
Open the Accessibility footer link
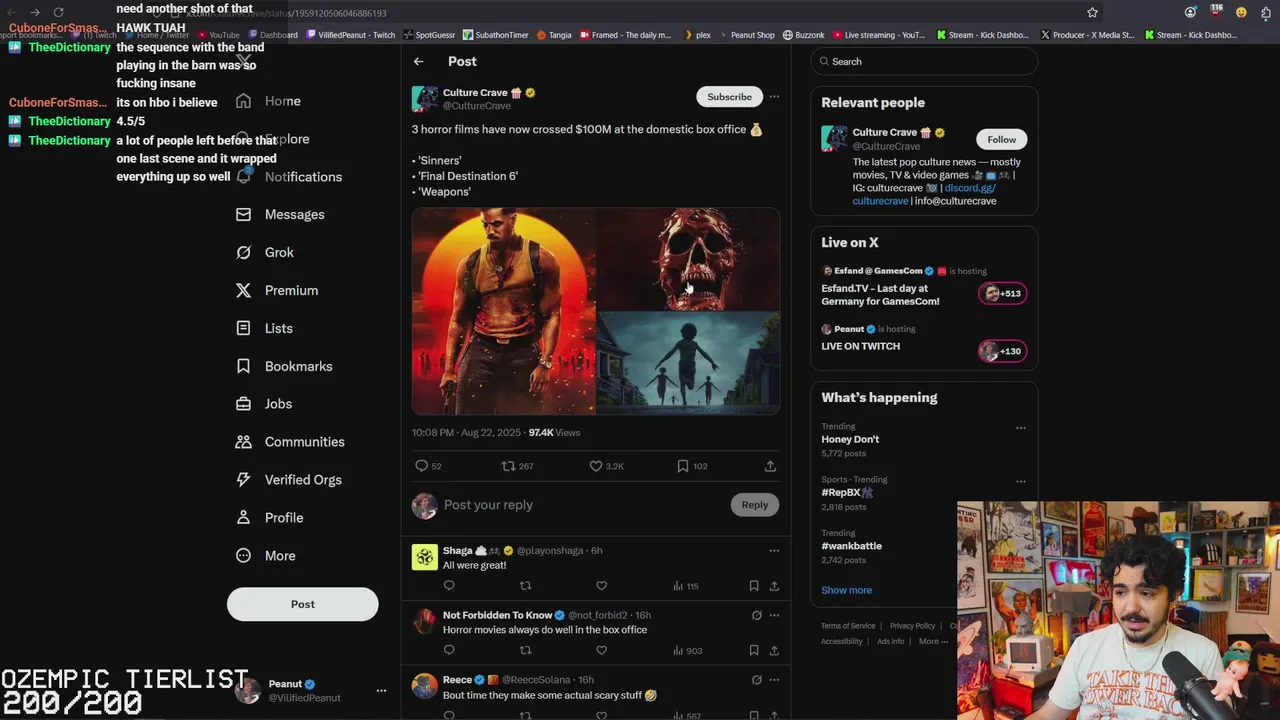(x=842, y=642)
